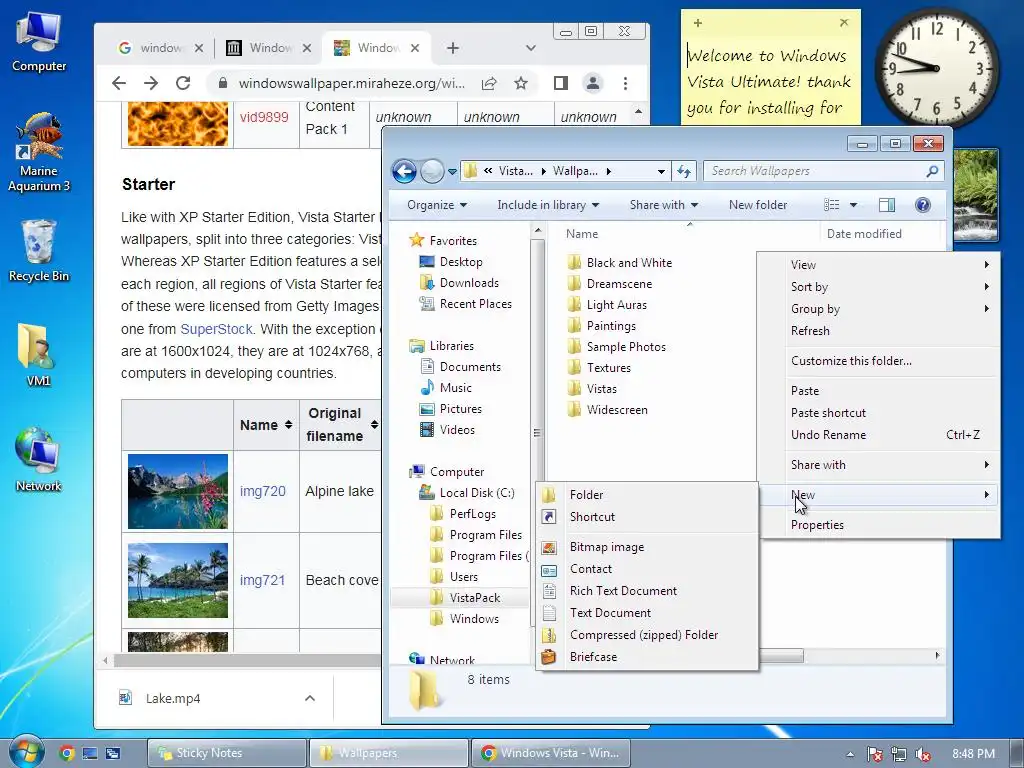Launch Chrome from quick launch

point(67,753)
